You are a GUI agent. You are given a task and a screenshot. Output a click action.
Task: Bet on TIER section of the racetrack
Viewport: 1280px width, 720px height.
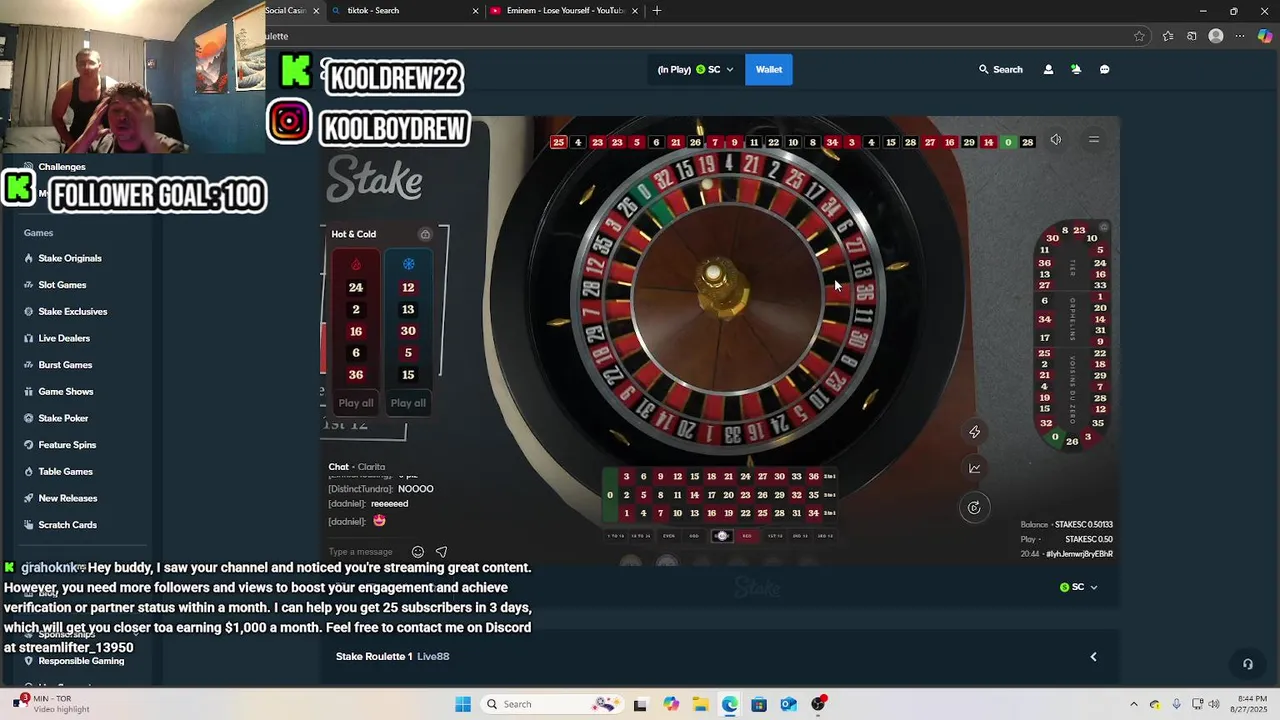click(x=1073, y=268)
